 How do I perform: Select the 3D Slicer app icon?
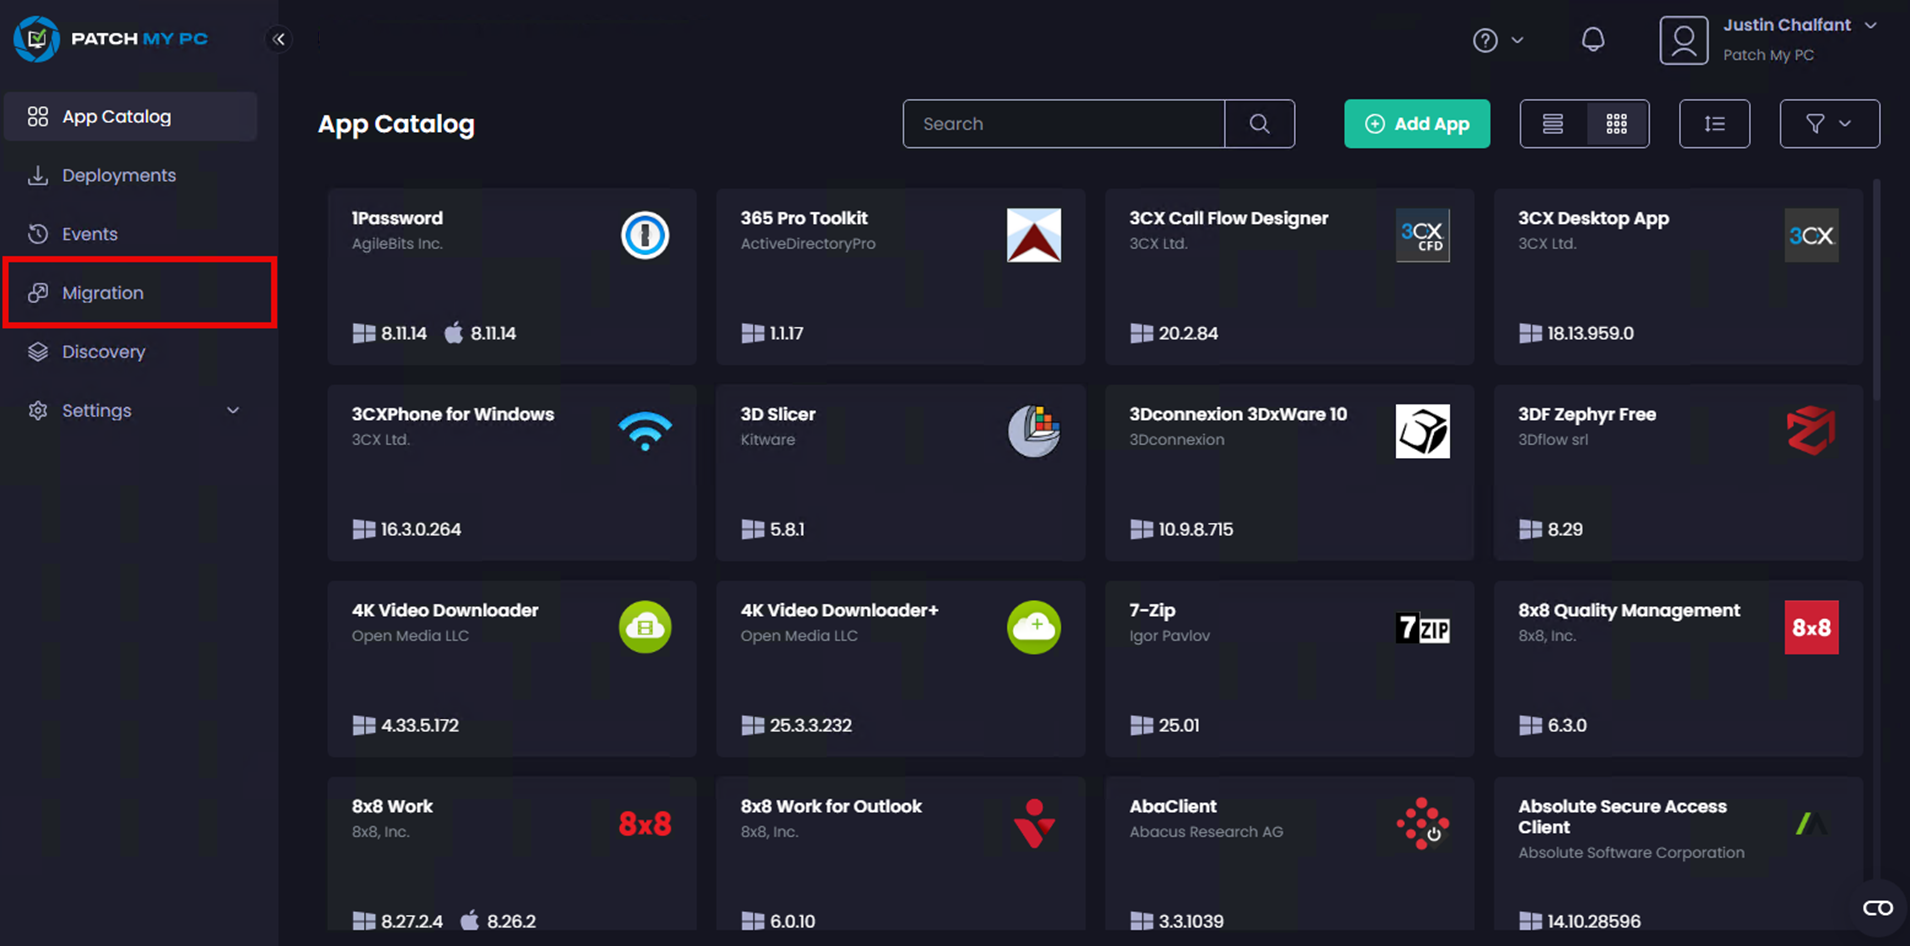(1033, 432)
